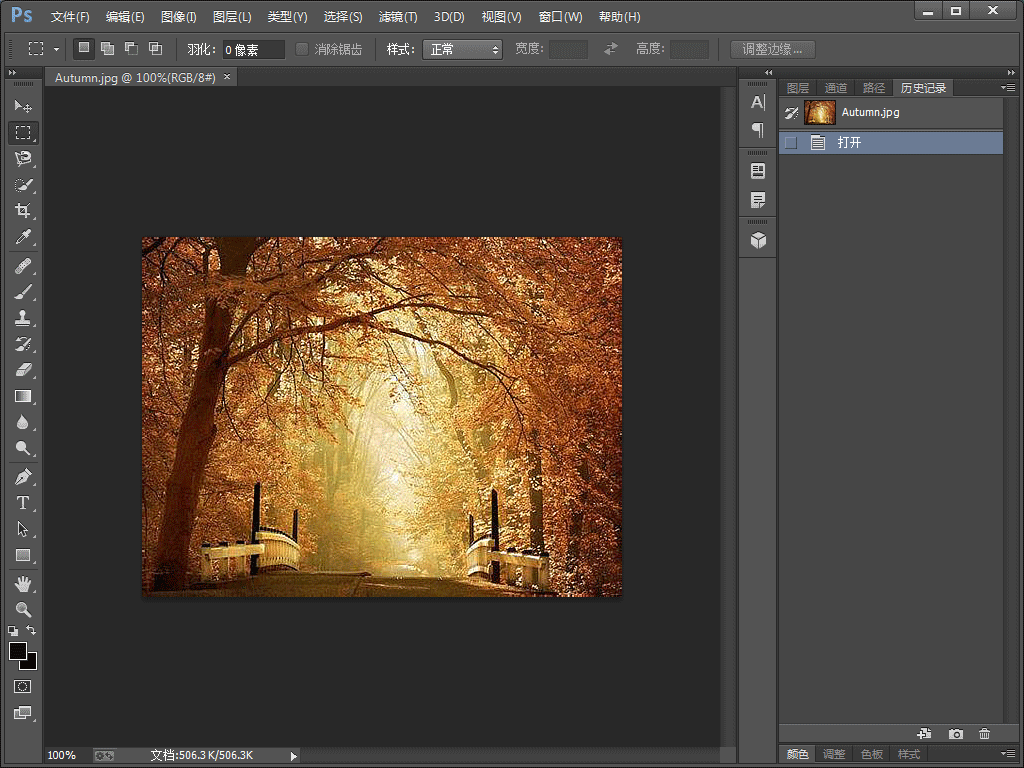Open the Paragraph panel icon

pyautogui.click(x=758, y=130)
